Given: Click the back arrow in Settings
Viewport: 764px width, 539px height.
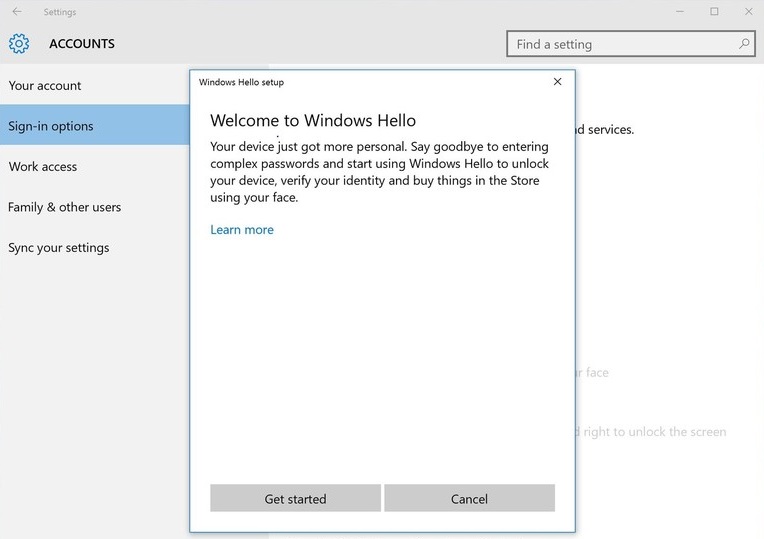Looking at the screenshot, I should tap(17, 11).
